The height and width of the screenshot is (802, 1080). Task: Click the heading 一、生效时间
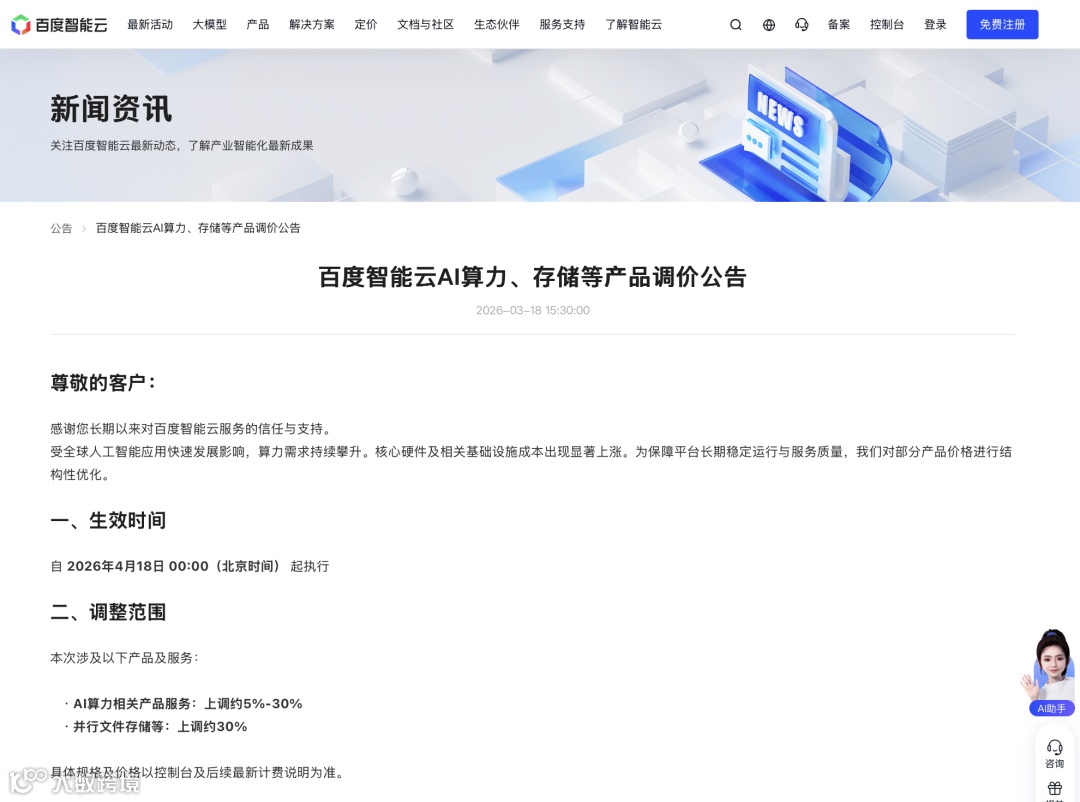click(x=108, y=521)
